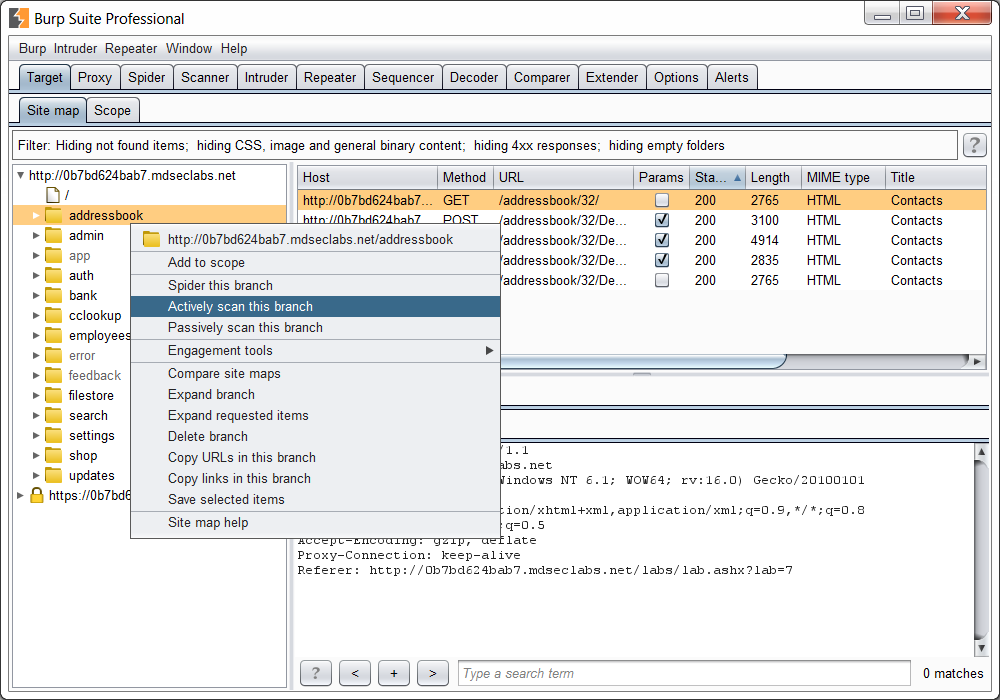Click the help "?" button beside the search bar

(315, 673)
